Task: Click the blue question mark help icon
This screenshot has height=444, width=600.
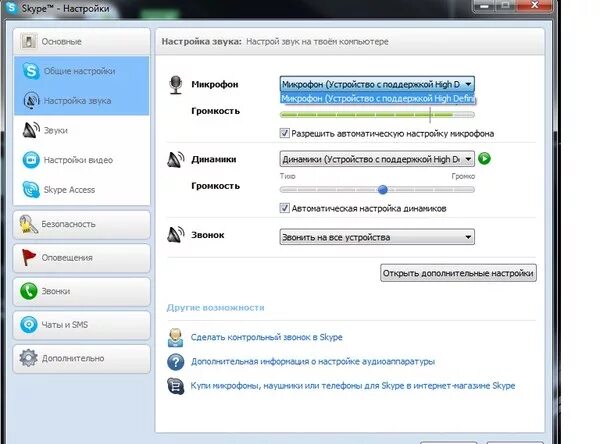Action: coord(176,362)
